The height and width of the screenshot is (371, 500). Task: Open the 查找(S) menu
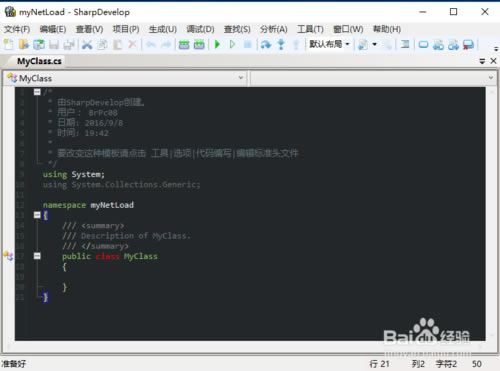[x=237, y=29]
